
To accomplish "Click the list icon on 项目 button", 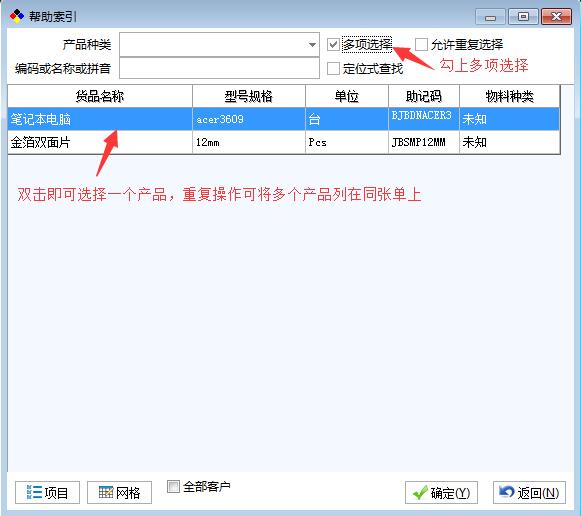I will point(34,493).
